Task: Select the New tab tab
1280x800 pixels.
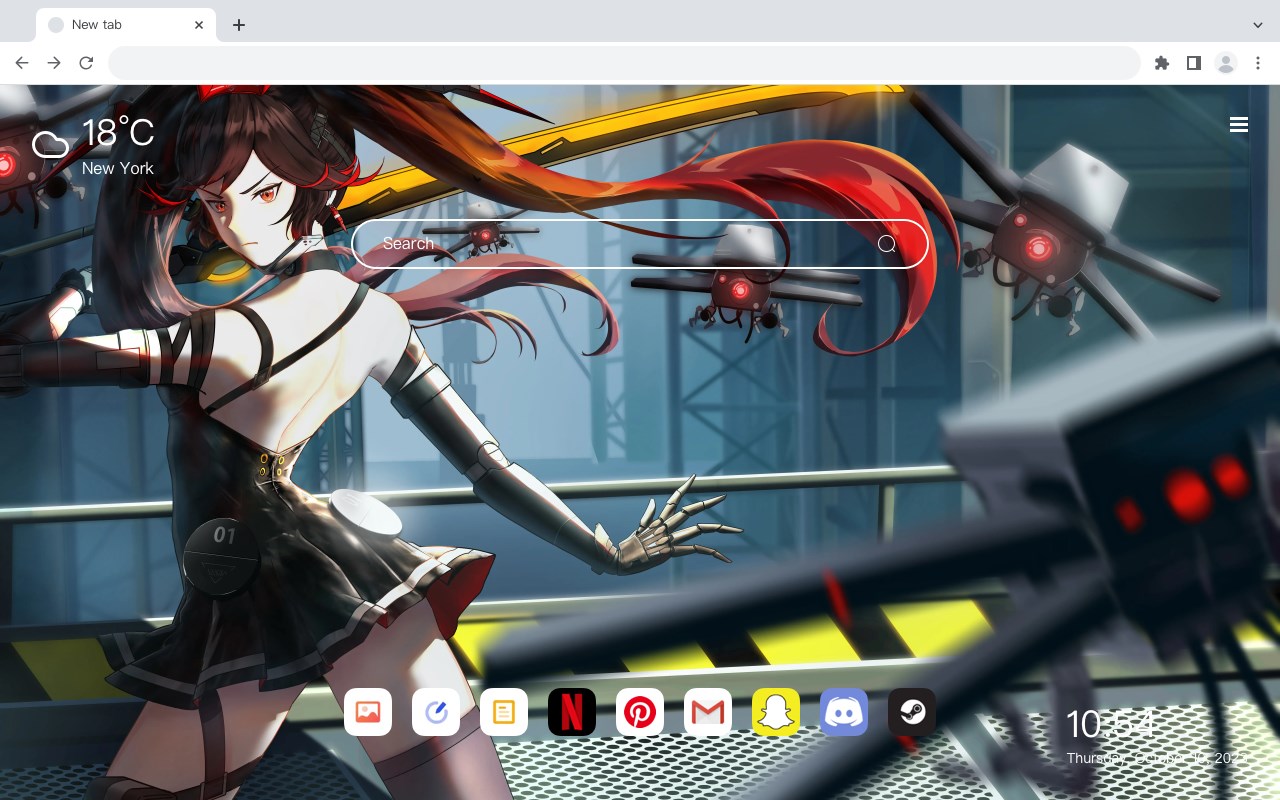Action: 126,25
